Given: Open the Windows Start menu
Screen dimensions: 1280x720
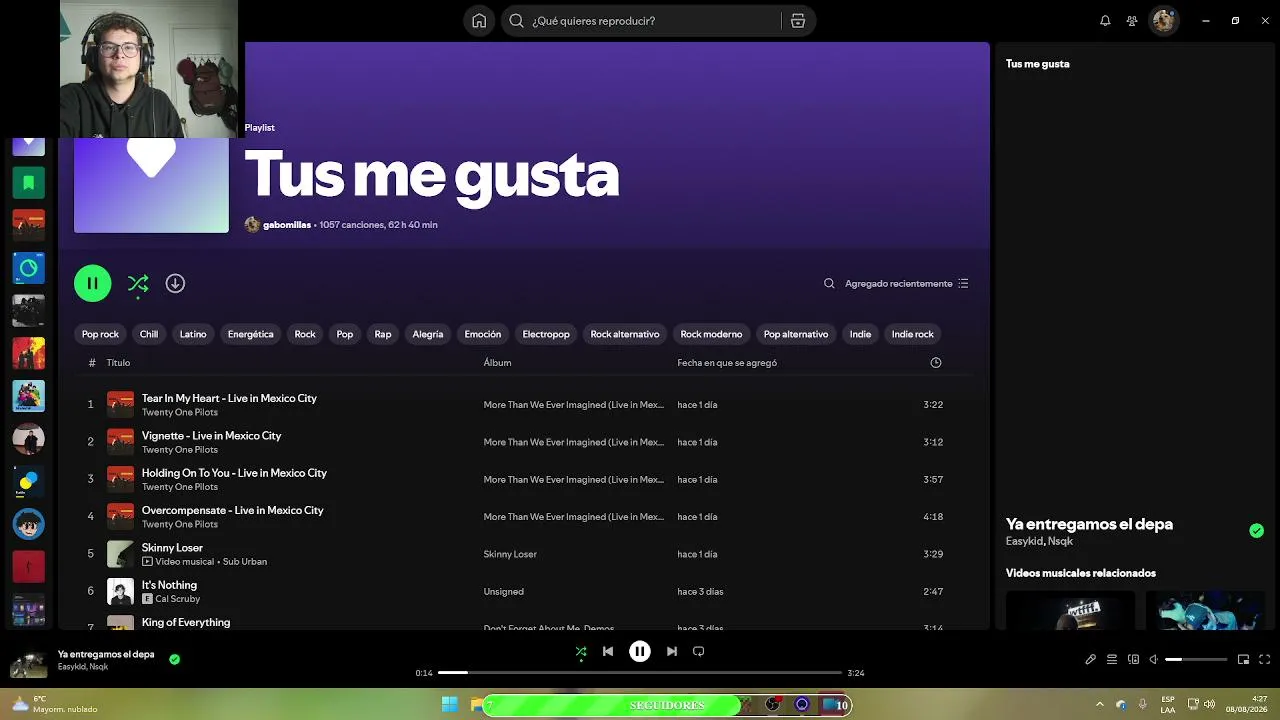Looking at the screenshot, I should 449,705.
